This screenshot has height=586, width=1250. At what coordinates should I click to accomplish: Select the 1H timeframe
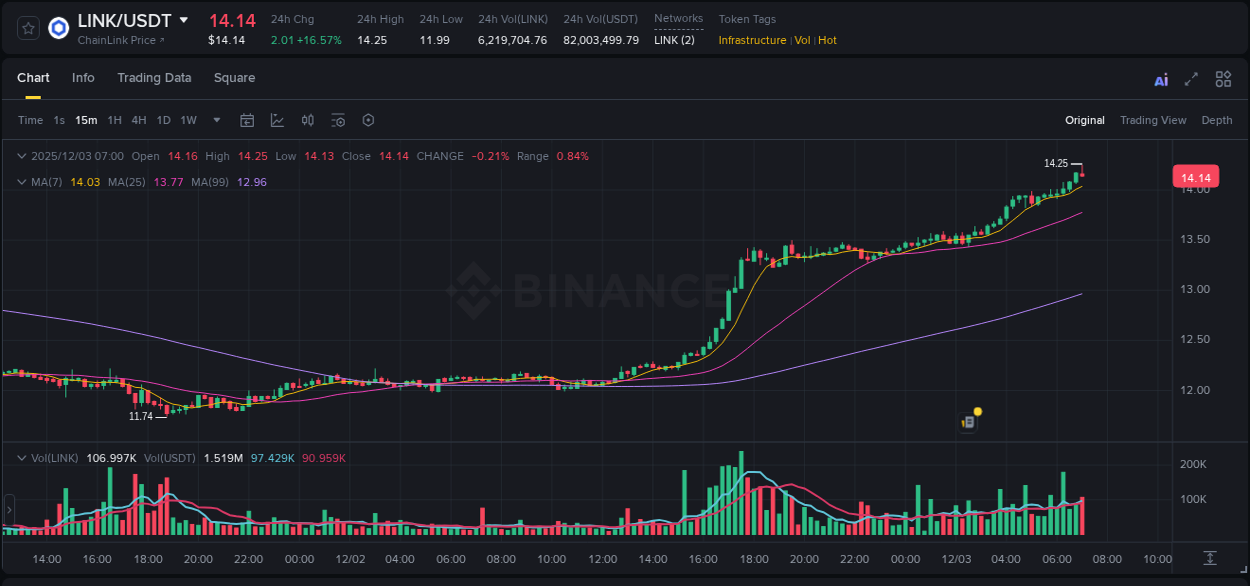tap(114, 120)
